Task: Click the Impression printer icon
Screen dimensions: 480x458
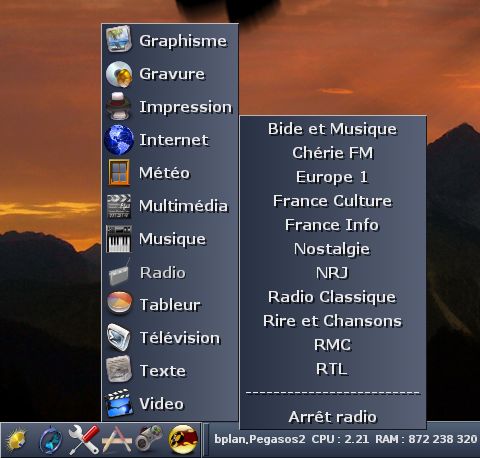Action: point(118,106)
